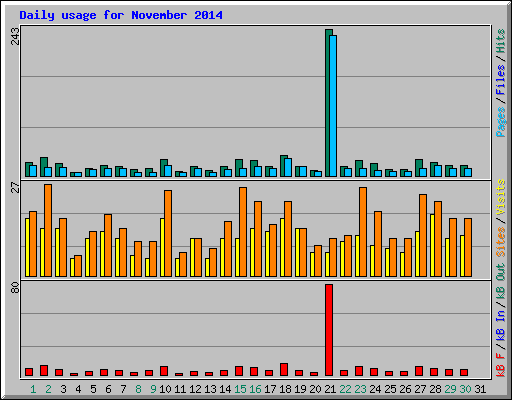Click day 31 on the x-axis
Screen dimensions: 512x400
[x=480, y=389]
